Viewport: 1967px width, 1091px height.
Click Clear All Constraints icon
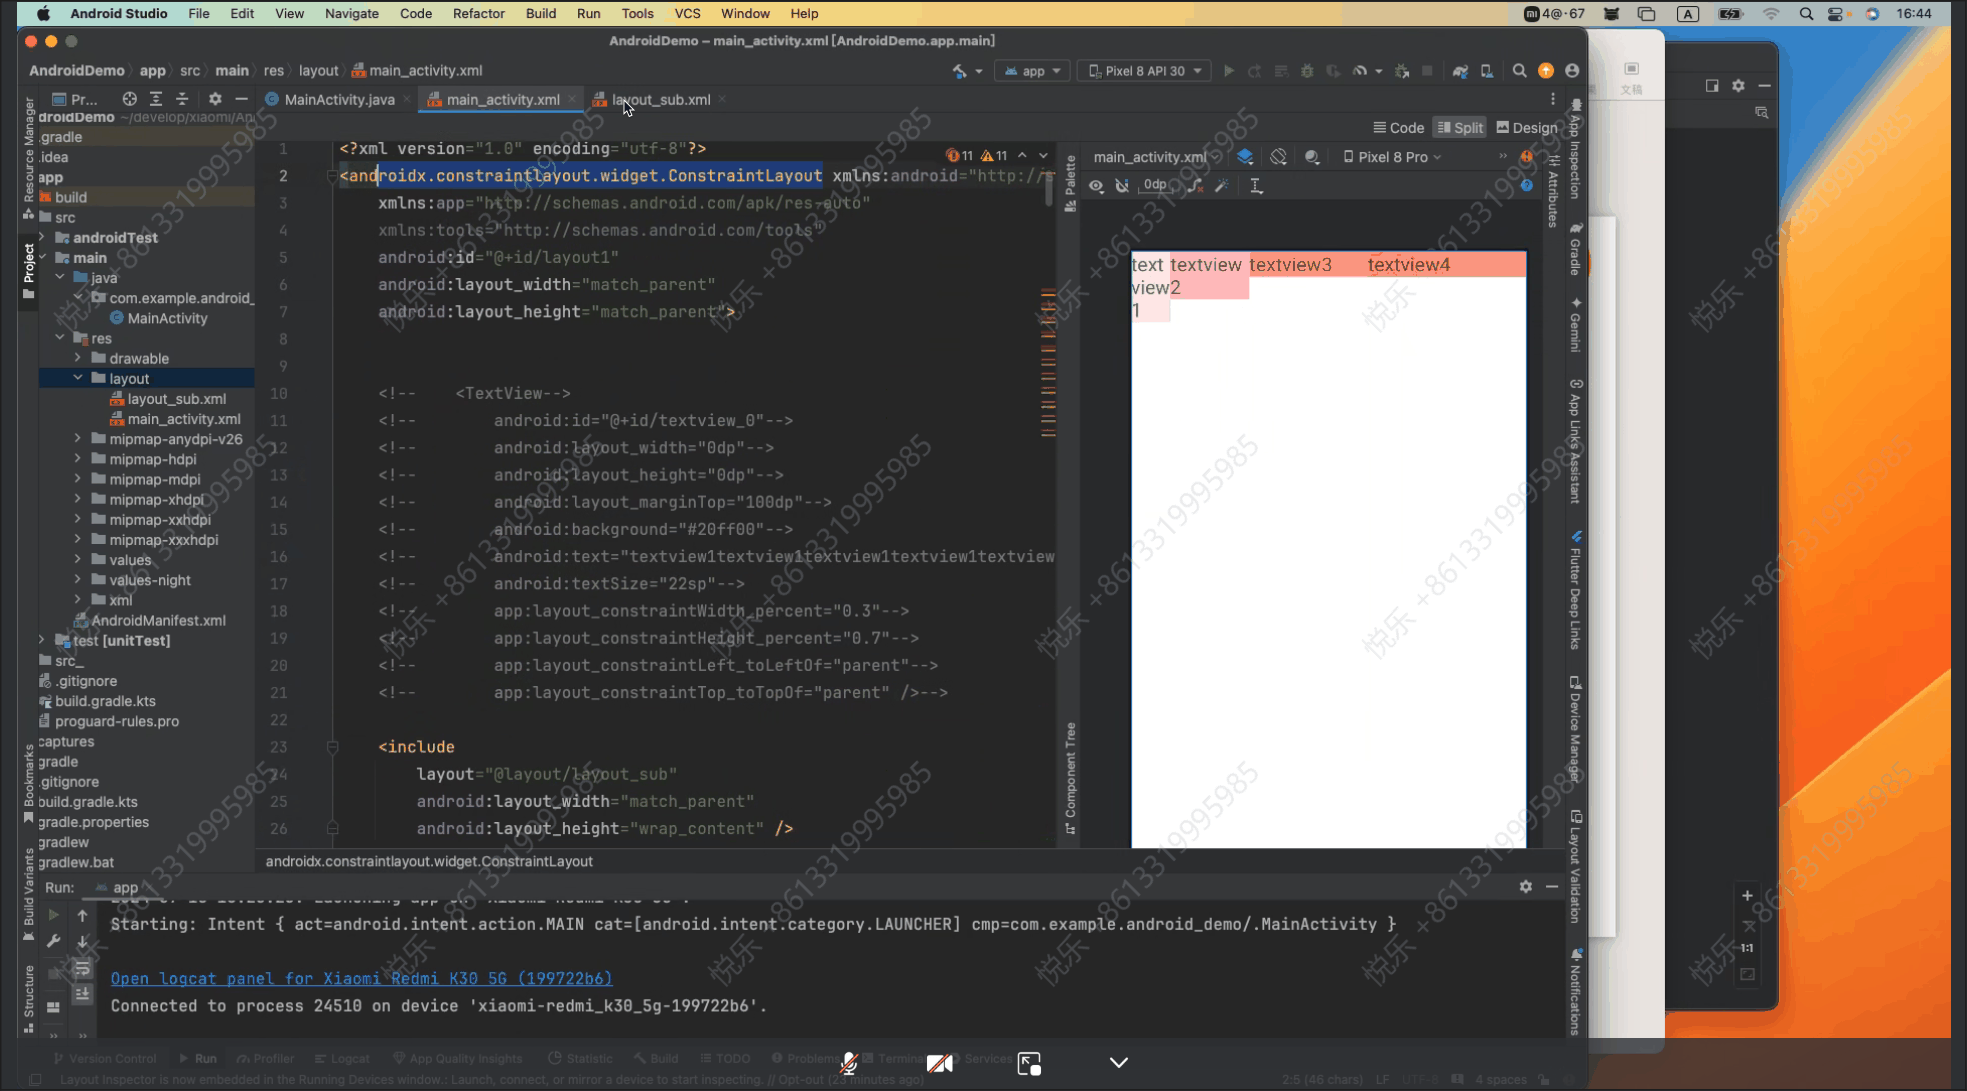(x=1195, y=186)
